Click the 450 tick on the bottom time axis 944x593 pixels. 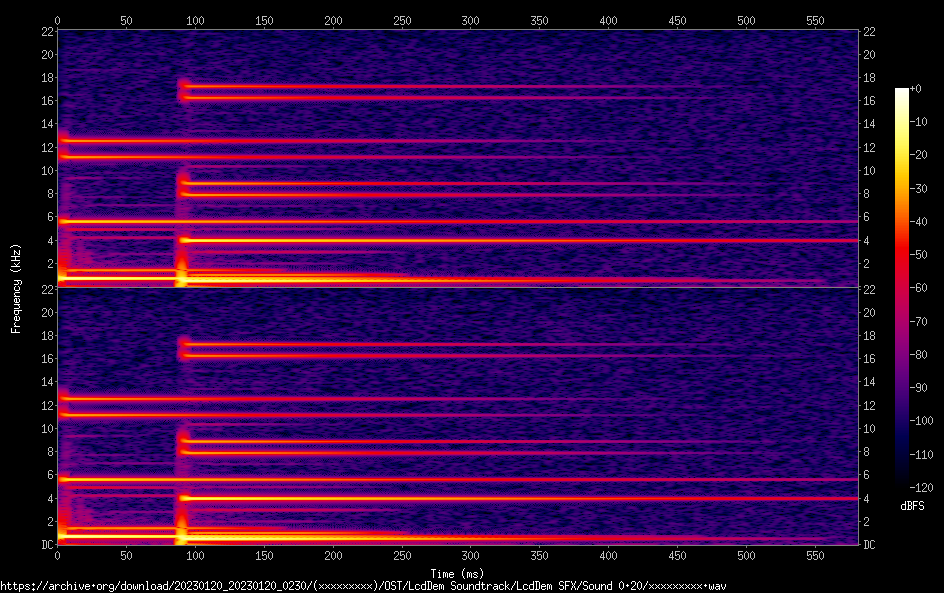(677, 555)
